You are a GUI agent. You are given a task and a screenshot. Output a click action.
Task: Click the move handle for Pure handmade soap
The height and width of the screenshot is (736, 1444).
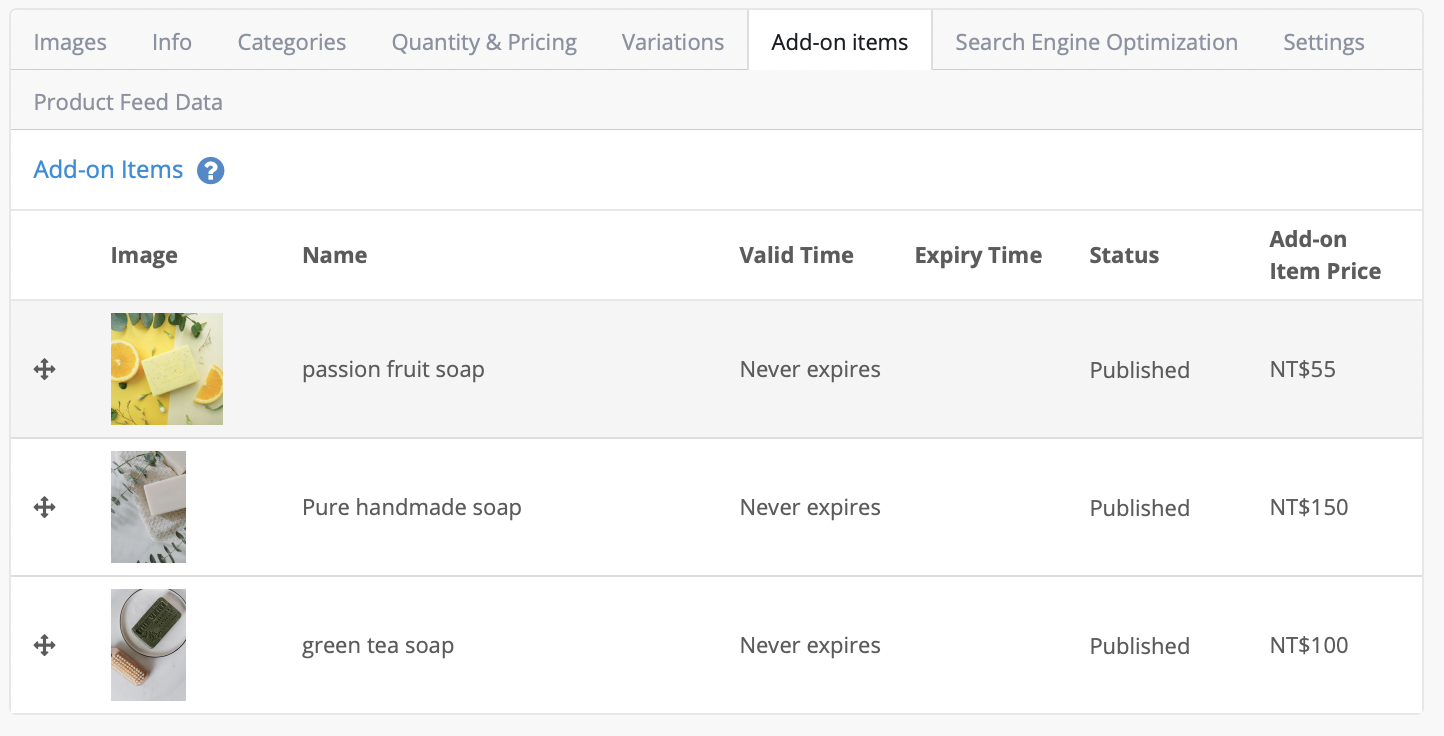tap(44, 507)
